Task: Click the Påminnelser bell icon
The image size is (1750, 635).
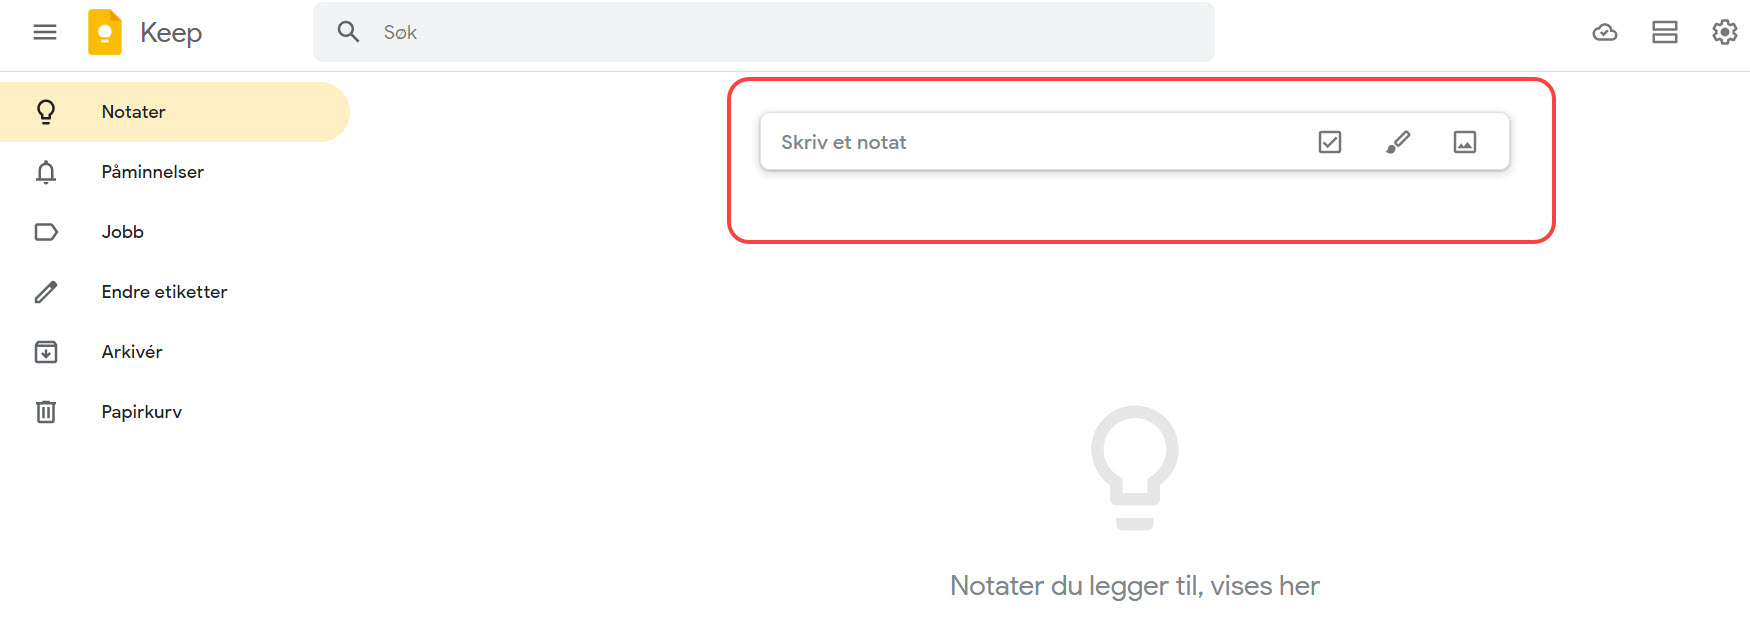Action: click(x=46, y=172)
